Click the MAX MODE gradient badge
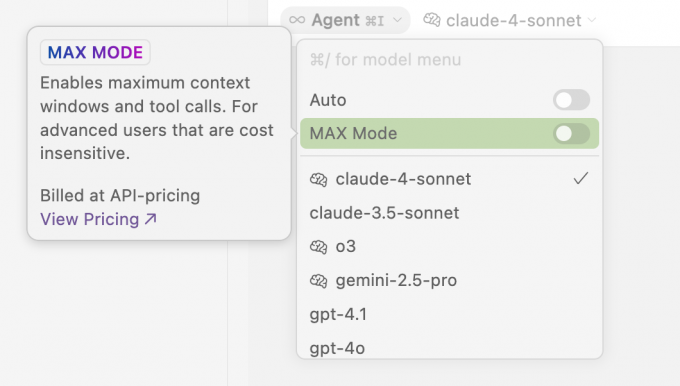Screen dimensions: 680x386 pyautogui.click(x=95, y=52)
